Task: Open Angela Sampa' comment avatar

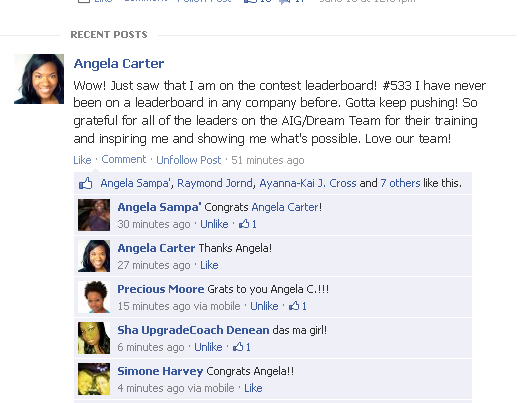Action: coord(94,215)
